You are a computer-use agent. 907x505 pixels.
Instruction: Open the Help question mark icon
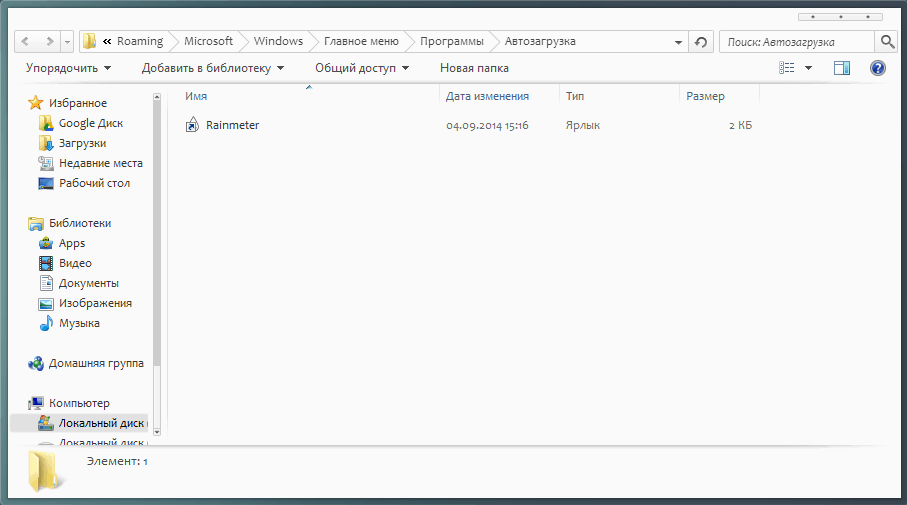(x=878, y=68)
